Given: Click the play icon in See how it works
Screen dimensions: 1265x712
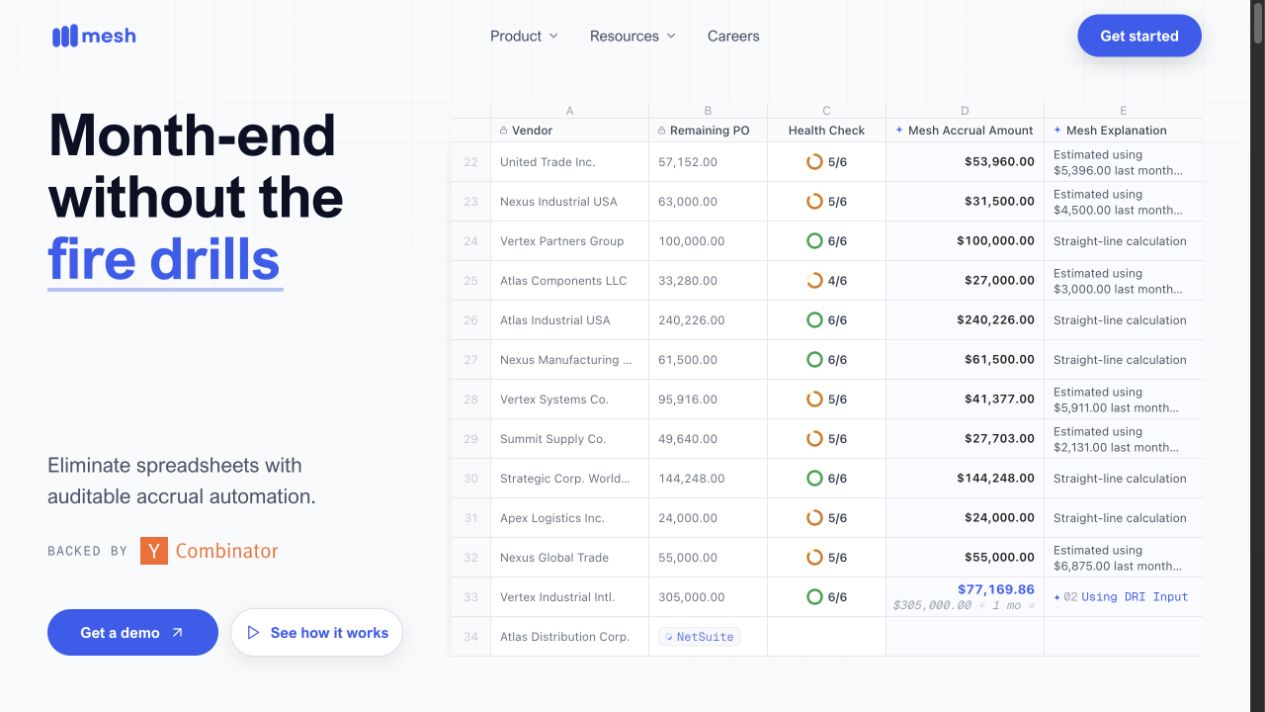Looking at the screenshot, I should (253, 632).
